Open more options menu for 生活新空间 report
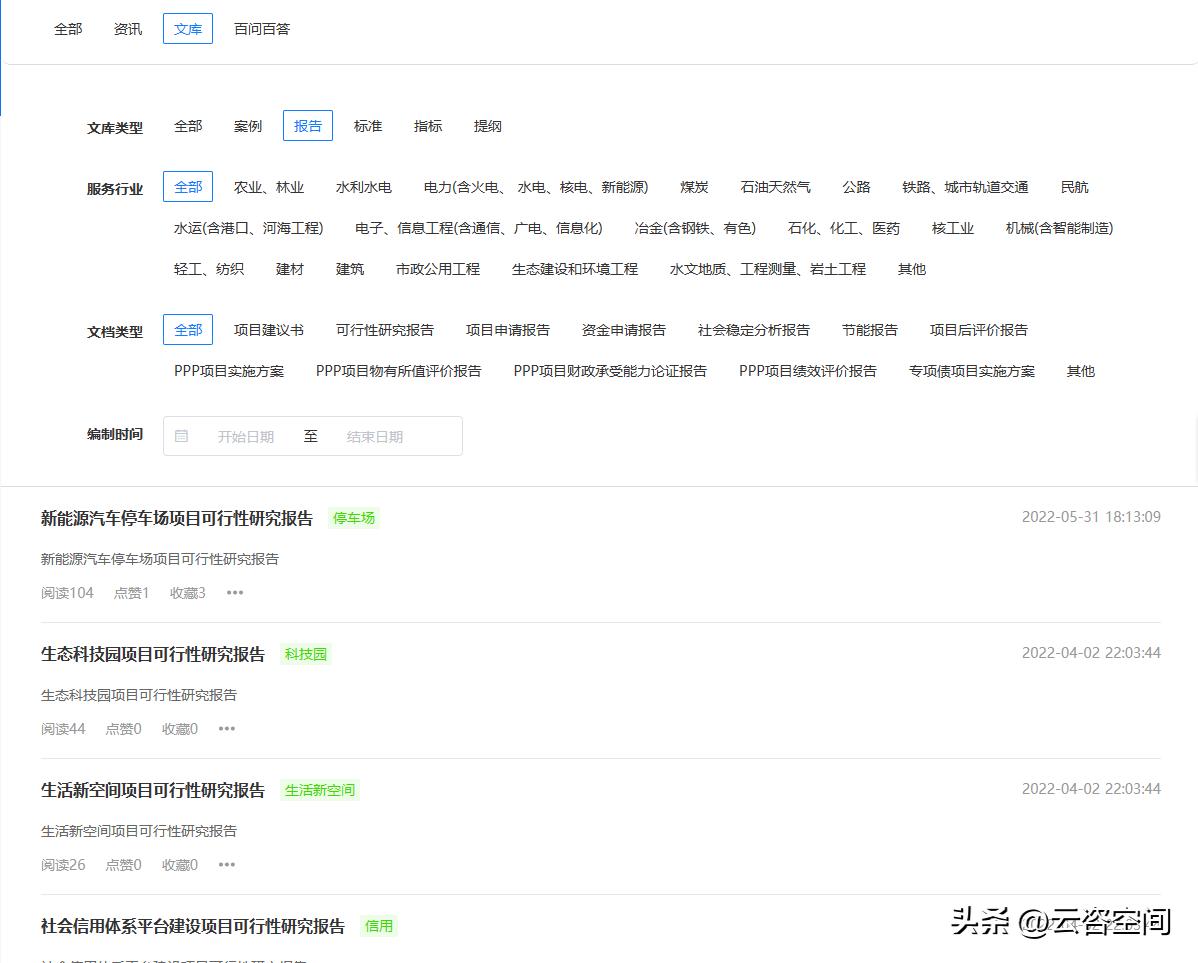1198x963 pixels. click(226, 864)
